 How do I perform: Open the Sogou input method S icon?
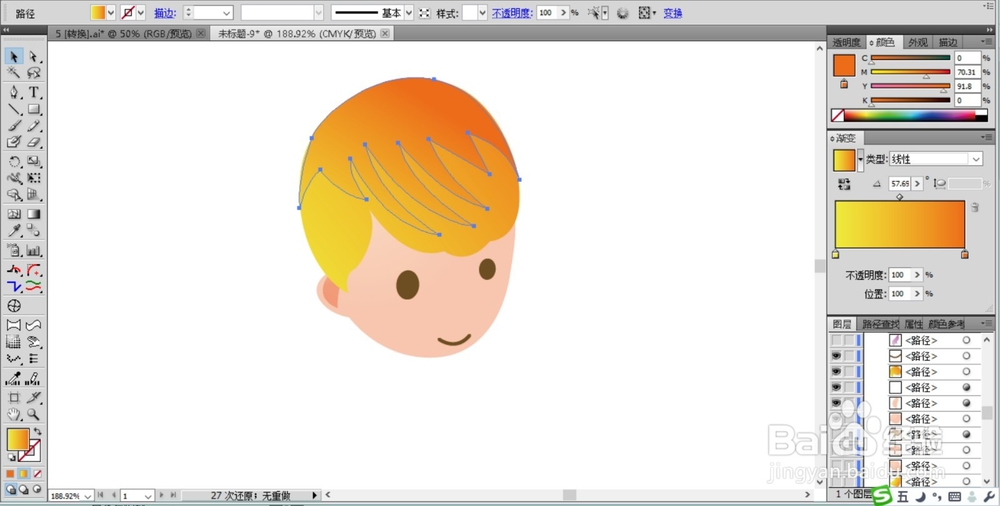tap(882, 495)
